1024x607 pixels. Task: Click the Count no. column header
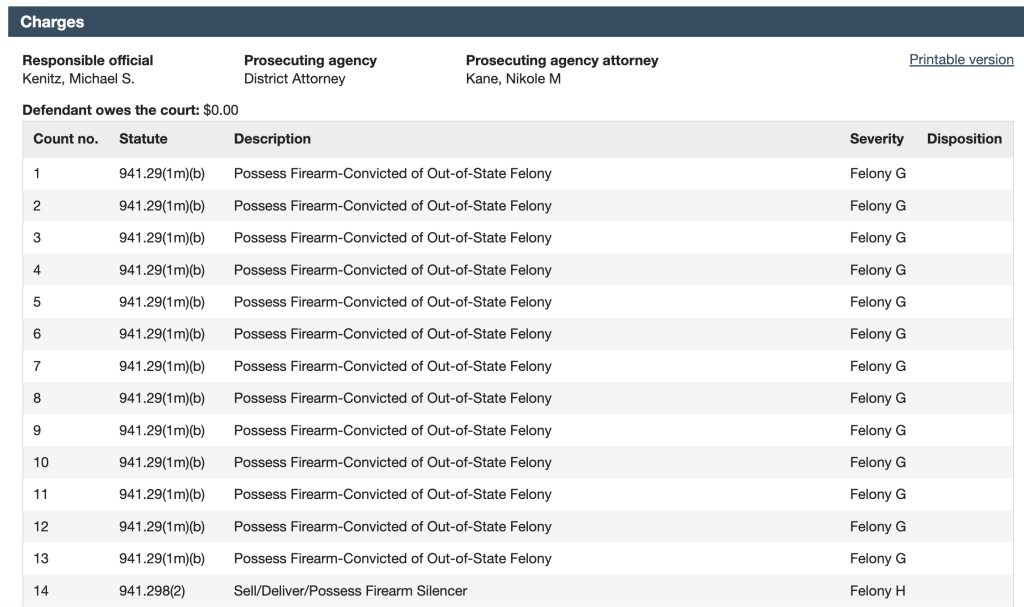coord(66,139)
